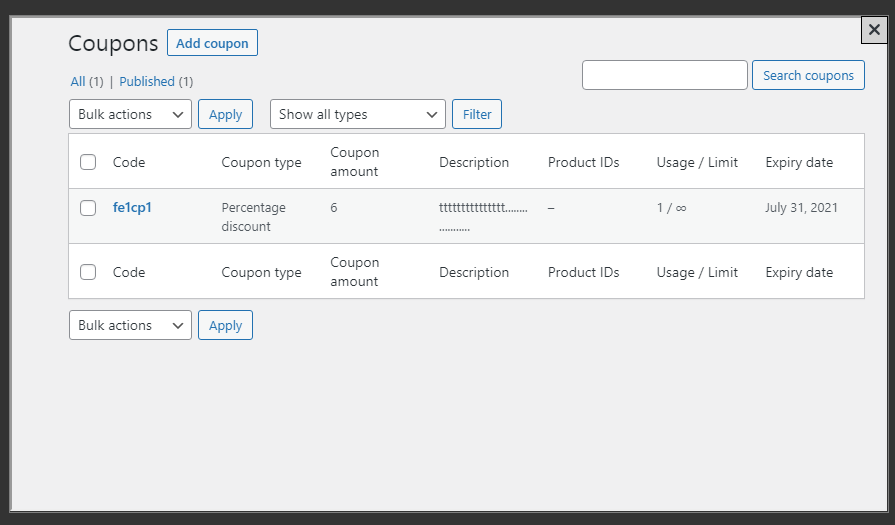Screen dimensions: 895x525
Task: Open the top Bulk actions dropdown
Action: [x=130, y=115]
